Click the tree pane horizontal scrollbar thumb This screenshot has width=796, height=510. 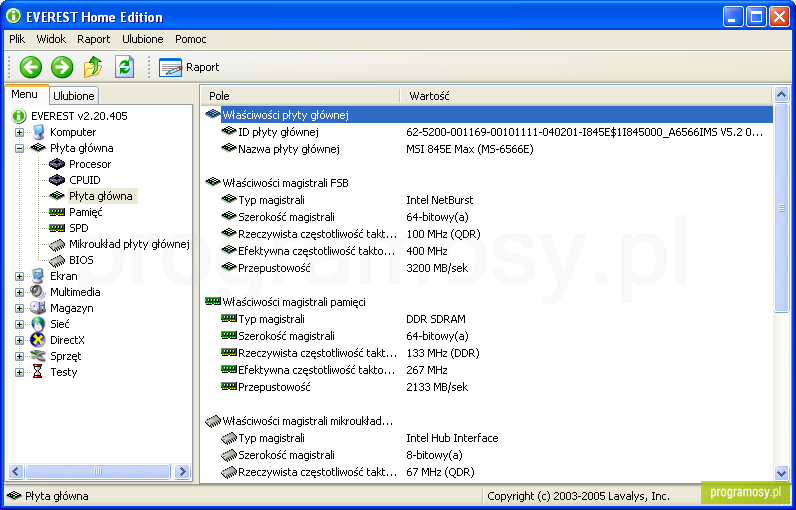(98, 471)
